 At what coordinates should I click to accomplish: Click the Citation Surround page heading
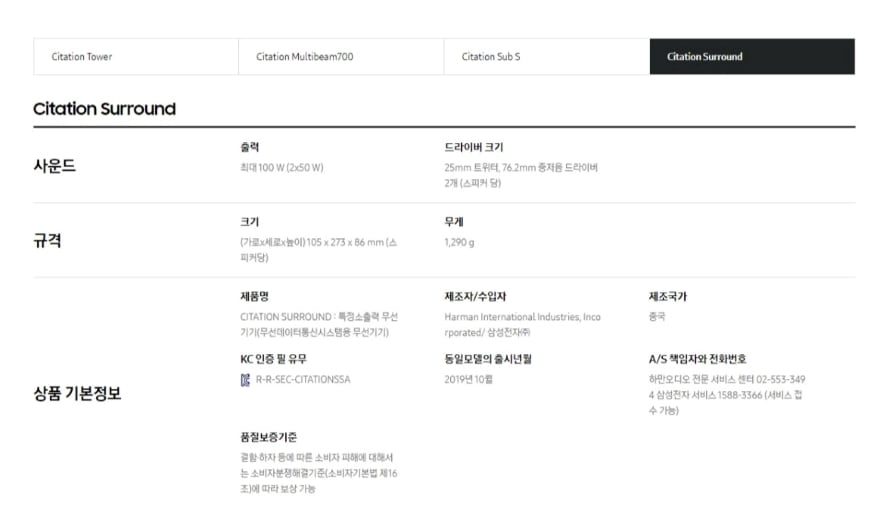pyautogui.click(x=104, y=109)
